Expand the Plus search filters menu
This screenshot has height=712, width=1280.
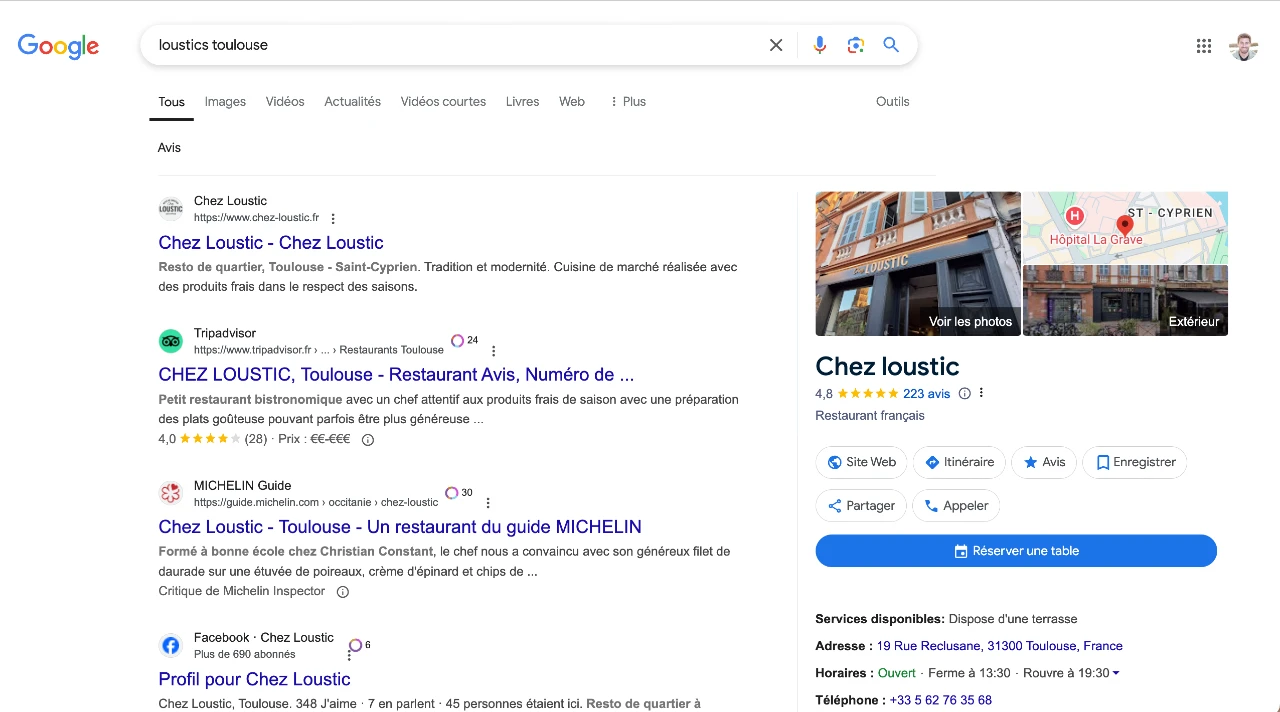627,101
